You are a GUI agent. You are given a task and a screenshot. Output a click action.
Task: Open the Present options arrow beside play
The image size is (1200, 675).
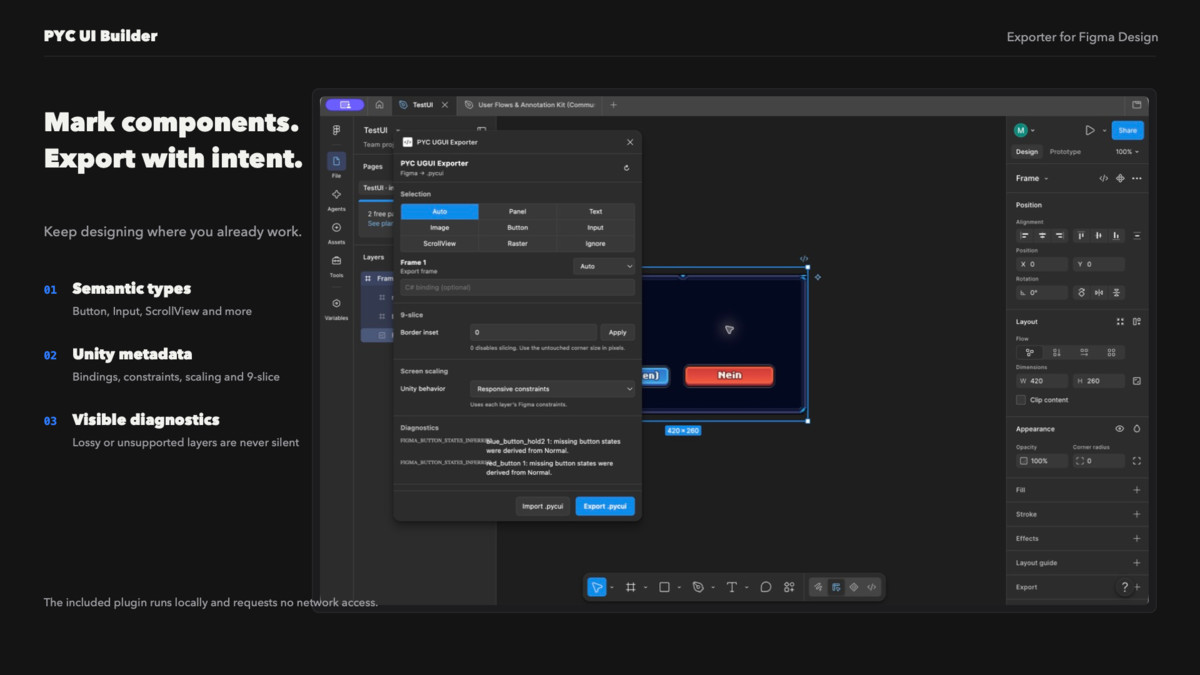click(x=1104, y=131)
